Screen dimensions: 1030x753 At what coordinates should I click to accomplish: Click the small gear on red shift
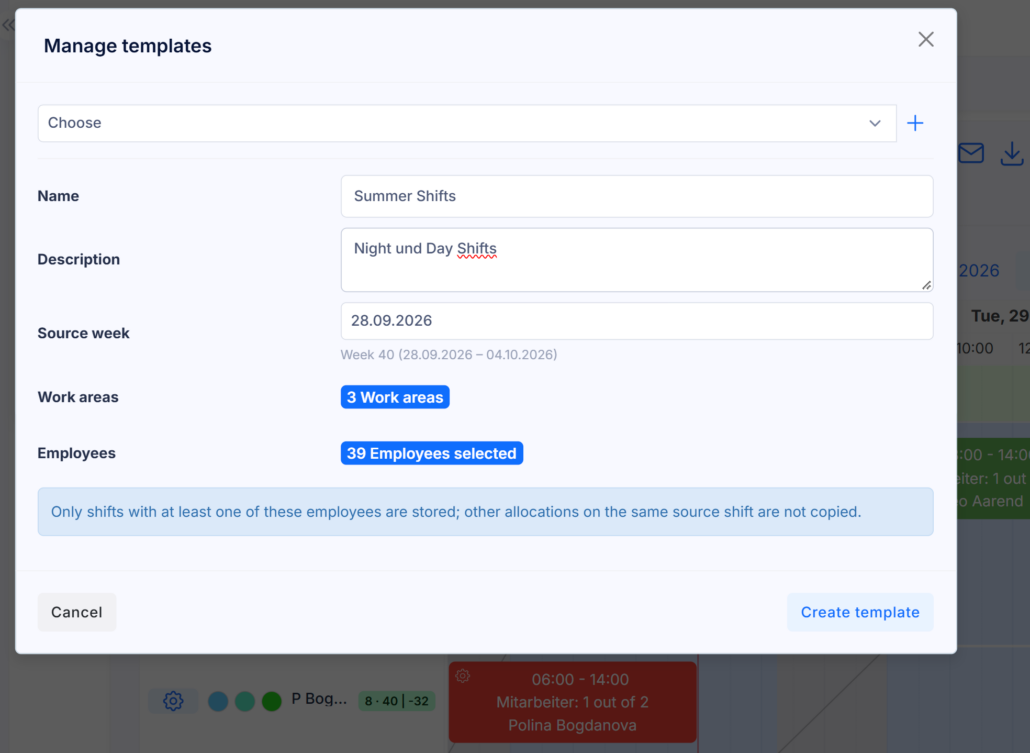[x=462, y=675]
